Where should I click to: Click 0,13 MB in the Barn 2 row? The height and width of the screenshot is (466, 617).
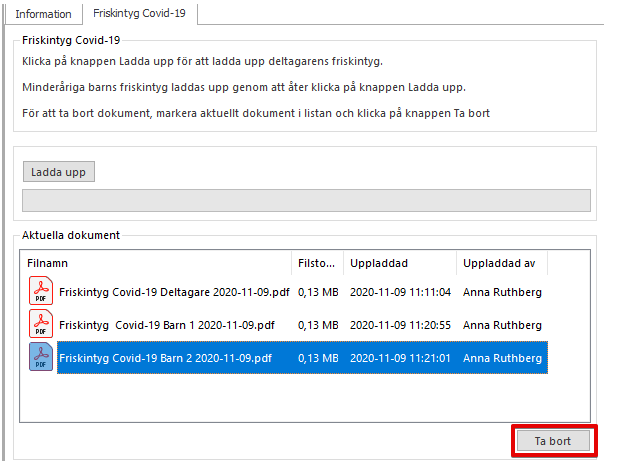[x=318, y=358]
